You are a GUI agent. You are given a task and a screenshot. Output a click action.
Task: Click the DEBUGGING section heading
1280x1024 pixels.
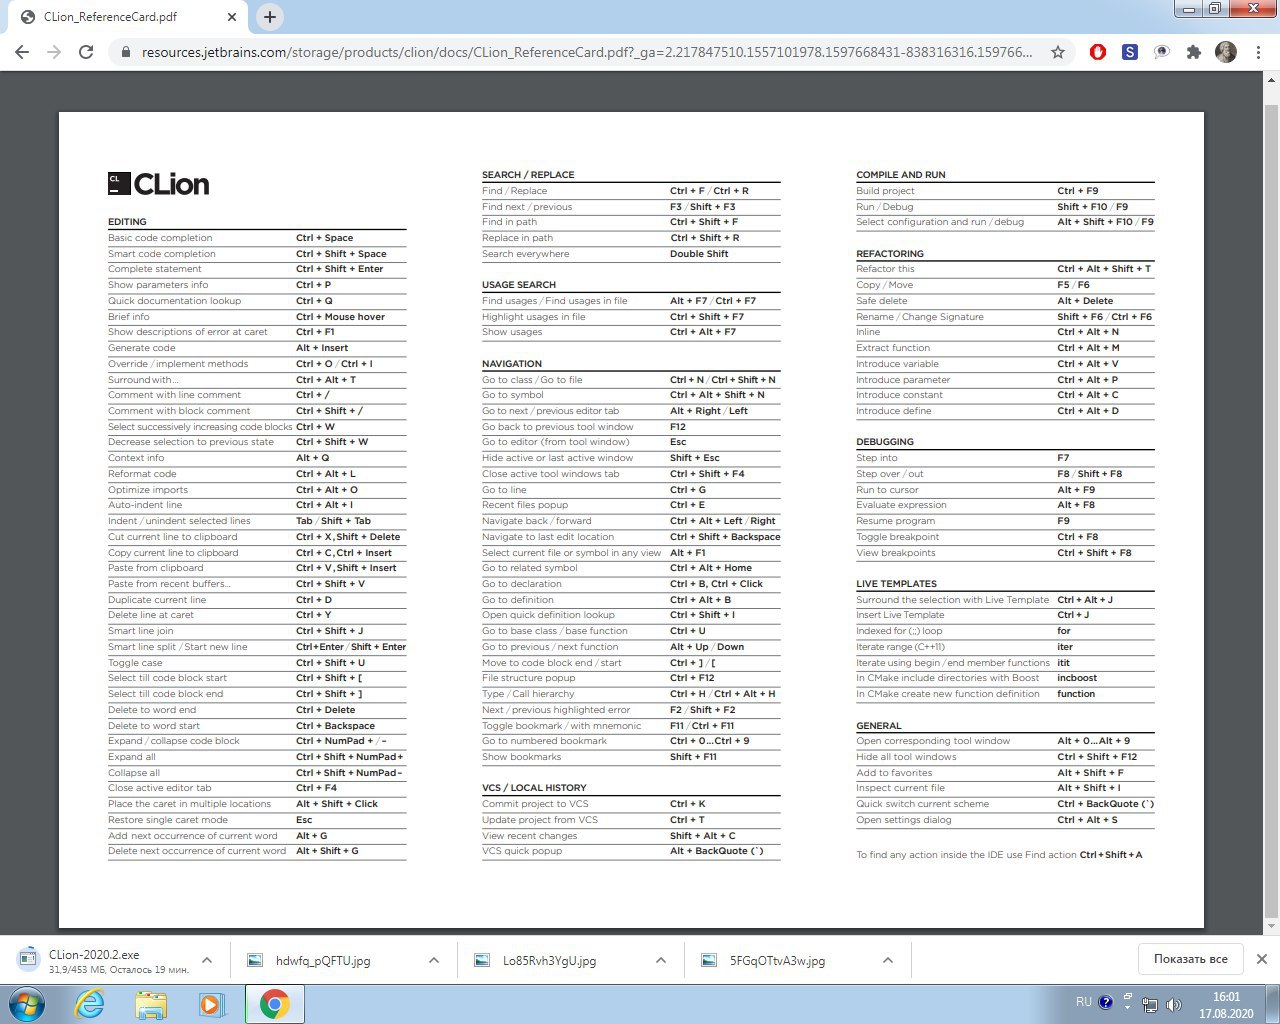(885, 442)
